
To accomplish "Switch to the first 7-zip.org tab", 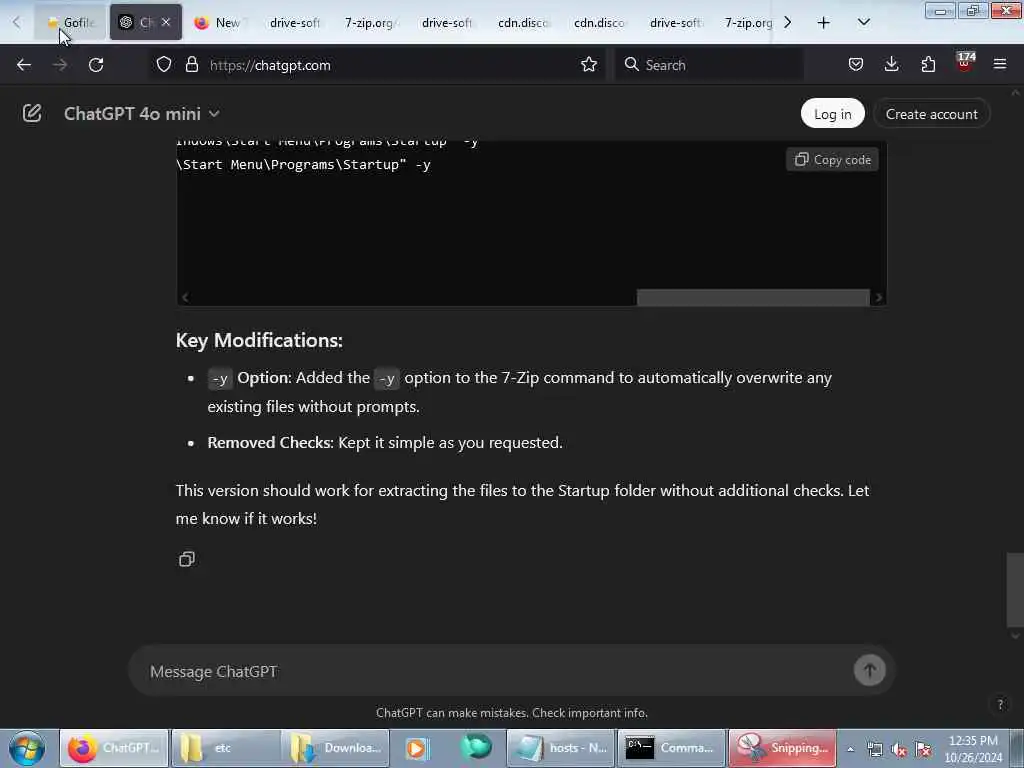I will [x=370, y=22].
